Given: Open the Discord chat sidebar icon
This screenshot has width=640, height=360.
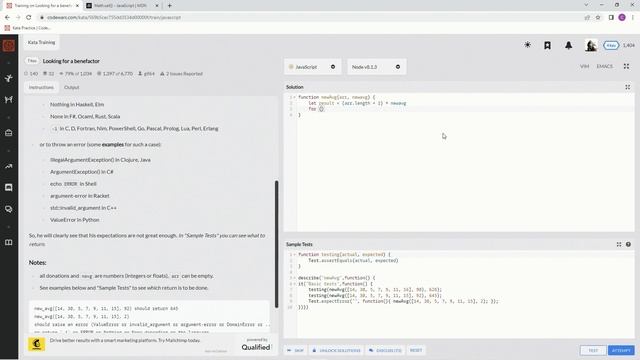Looking at the screenshot, I should point(9,188).
